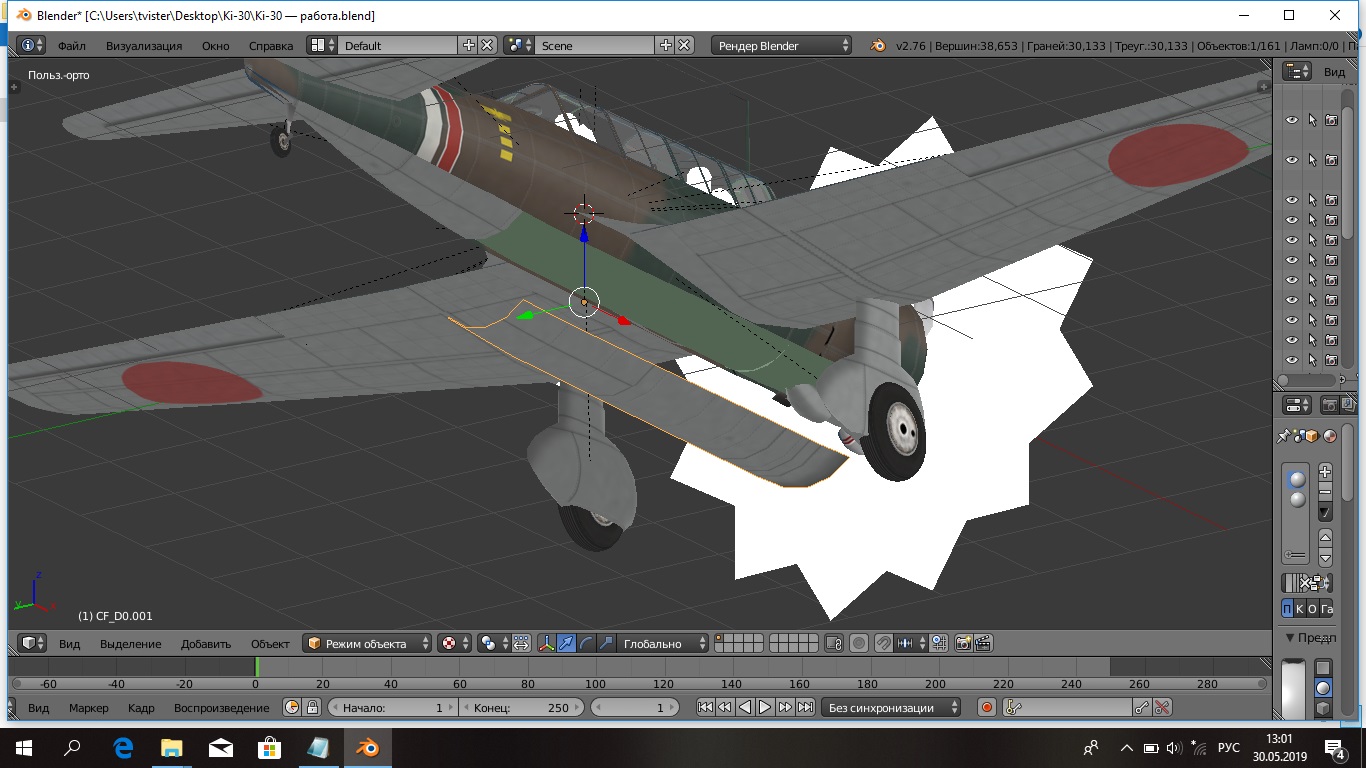Screen dimensions: 1366x768
Task: Toggle the 3D manipulator axes icon
Action: coord(547,644)
